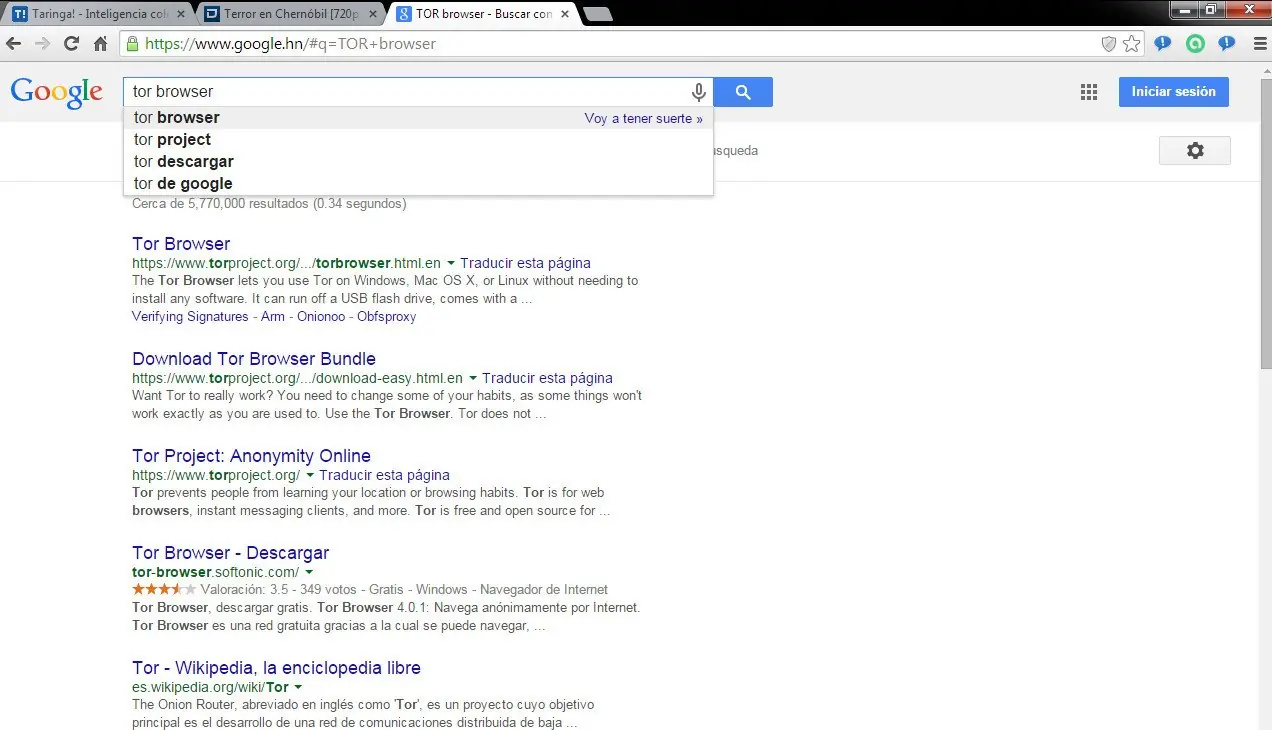Pick the 'tor de google' suggestion
Image resolution: width=1272 pixels, height=730 pixels.
[x=418, y=184]
